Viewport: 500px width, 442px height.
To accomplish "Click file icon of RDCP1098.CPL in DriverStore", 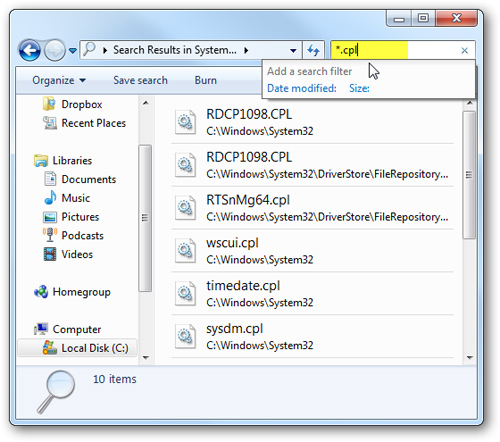I will pyautogui.click(x=185, y=165).
